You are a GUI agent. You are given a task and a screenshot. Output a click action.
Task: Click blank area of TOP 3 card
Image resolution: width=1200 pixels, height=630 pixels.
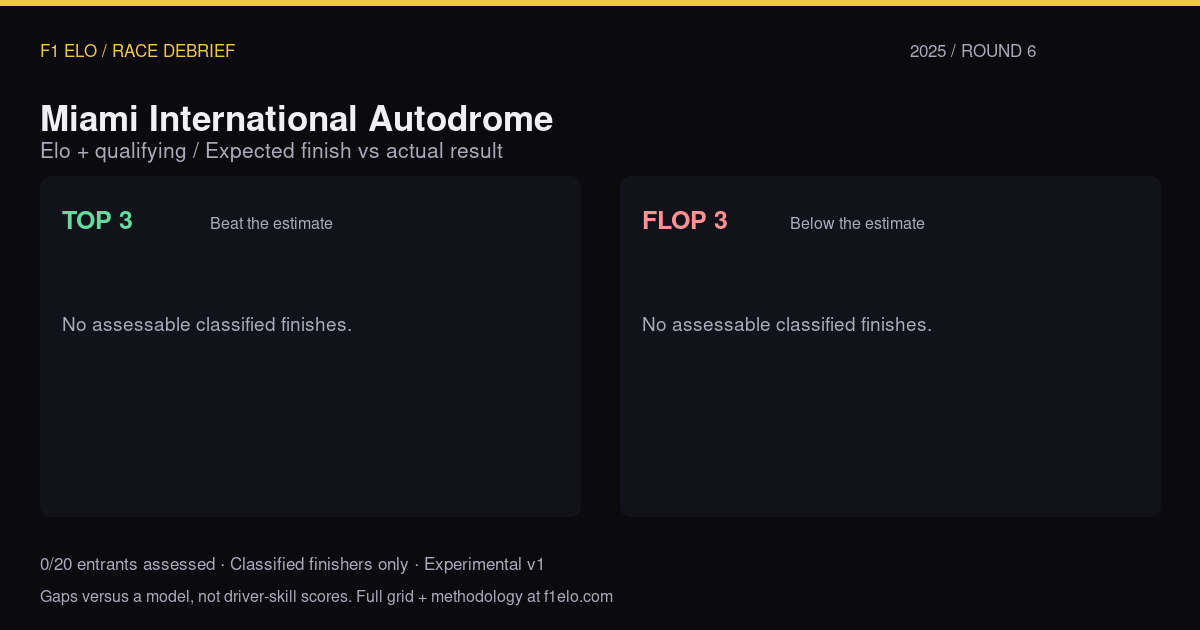(x=310, y=430)
